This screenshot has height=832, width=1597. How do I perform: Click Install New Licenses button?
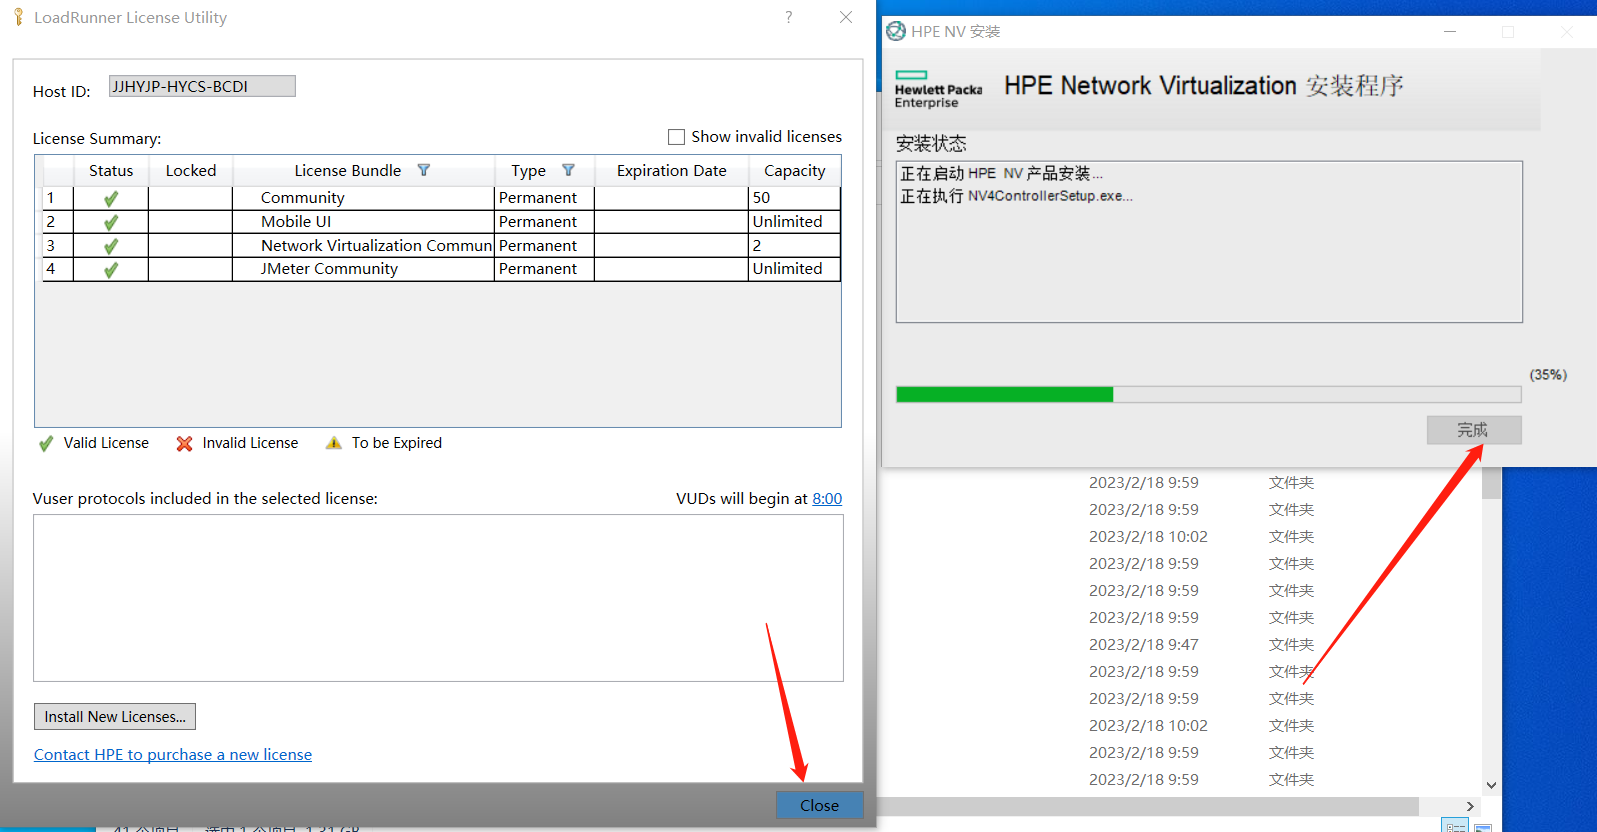point(115,717)
